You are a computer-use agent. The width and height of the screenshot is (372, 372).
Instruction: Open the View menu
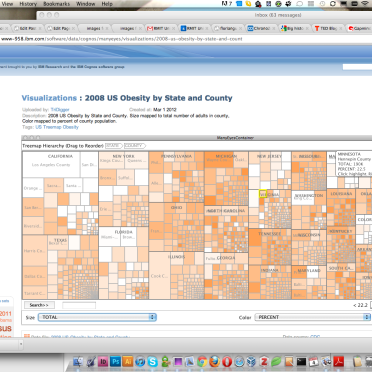[x=7, y=4]
